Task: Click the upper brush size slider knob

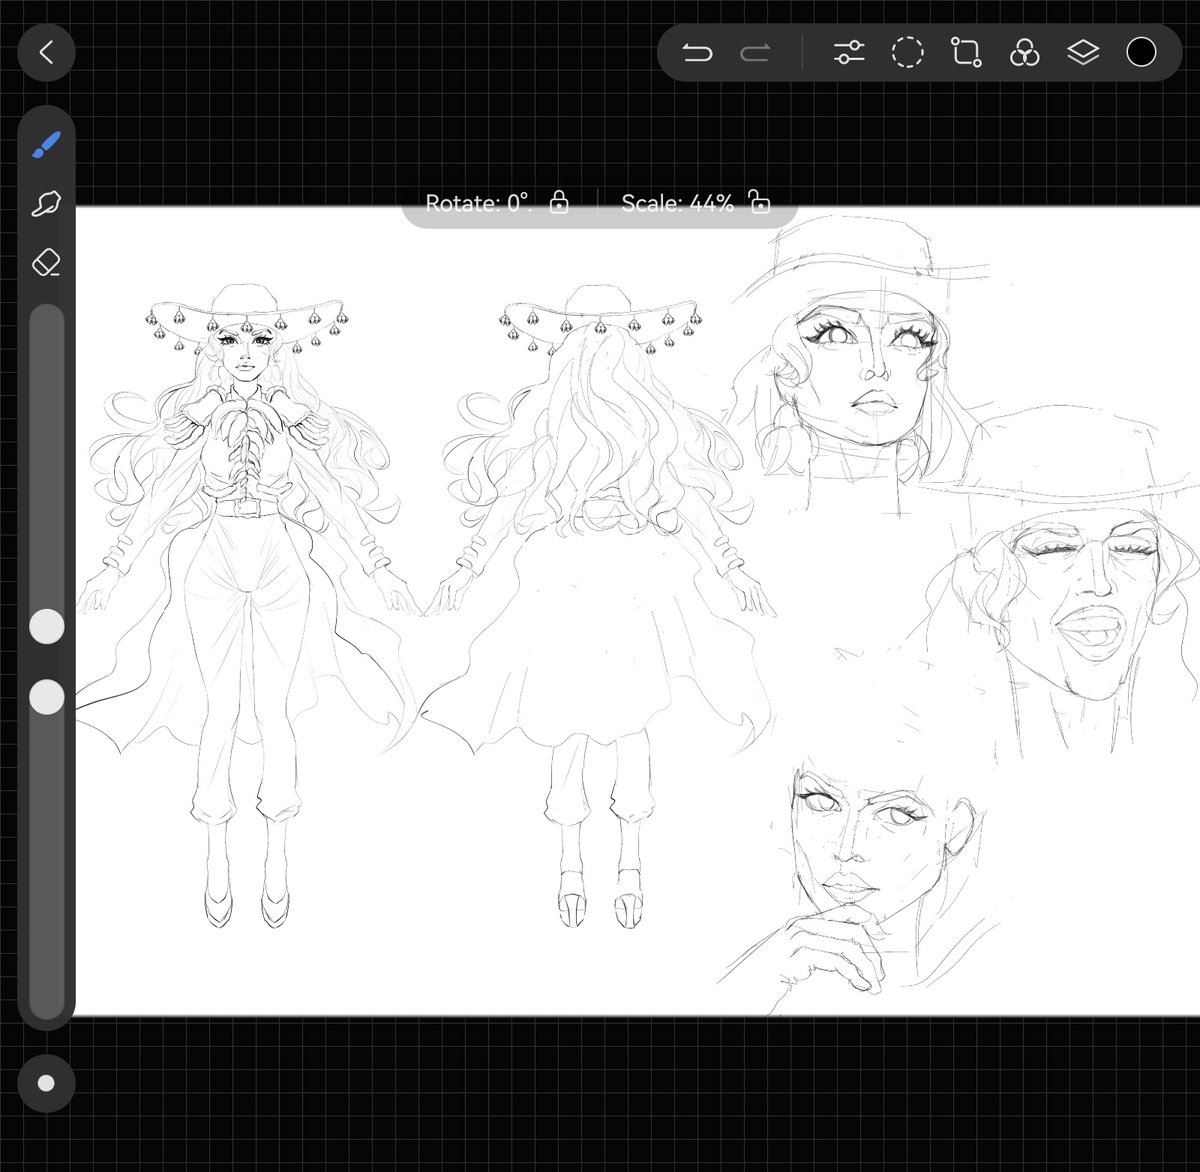Action: tap(46, 627)
